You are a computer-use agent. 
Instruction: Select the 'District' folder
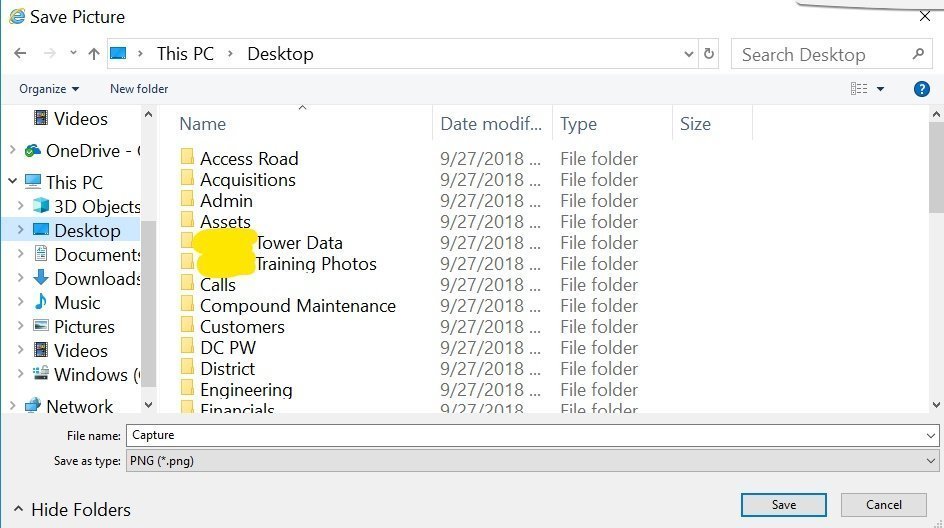coord(218,369)
